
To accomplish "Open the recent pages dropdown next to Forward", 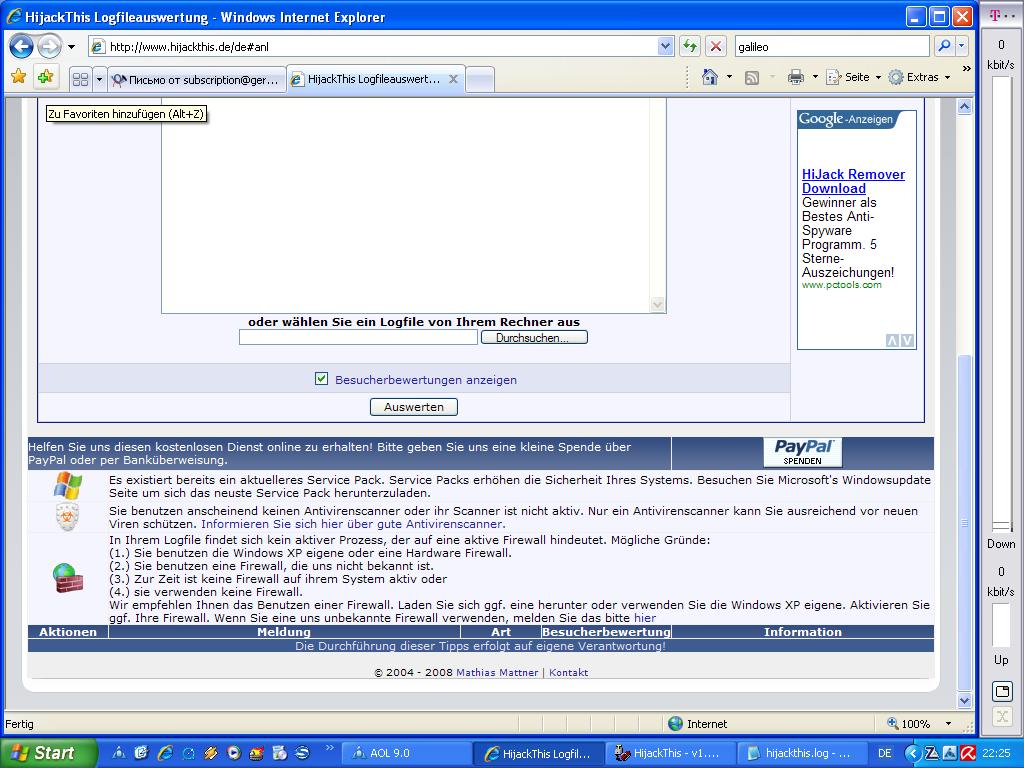I will pos(71,47).
